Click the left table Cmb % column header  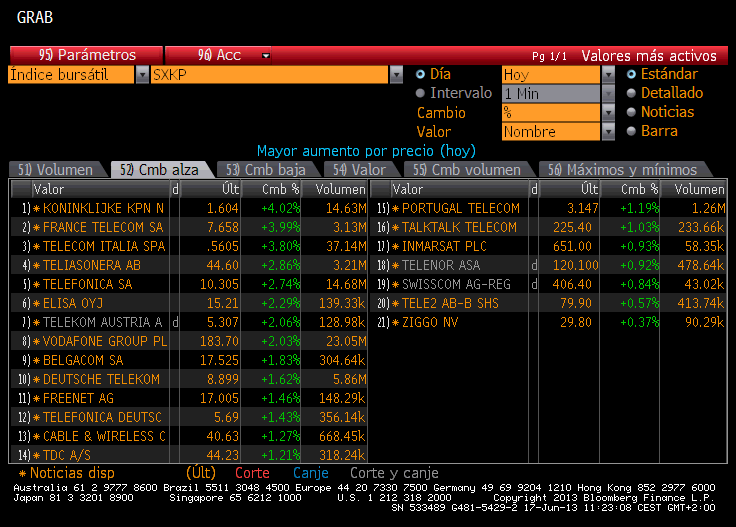coord(271,189)
